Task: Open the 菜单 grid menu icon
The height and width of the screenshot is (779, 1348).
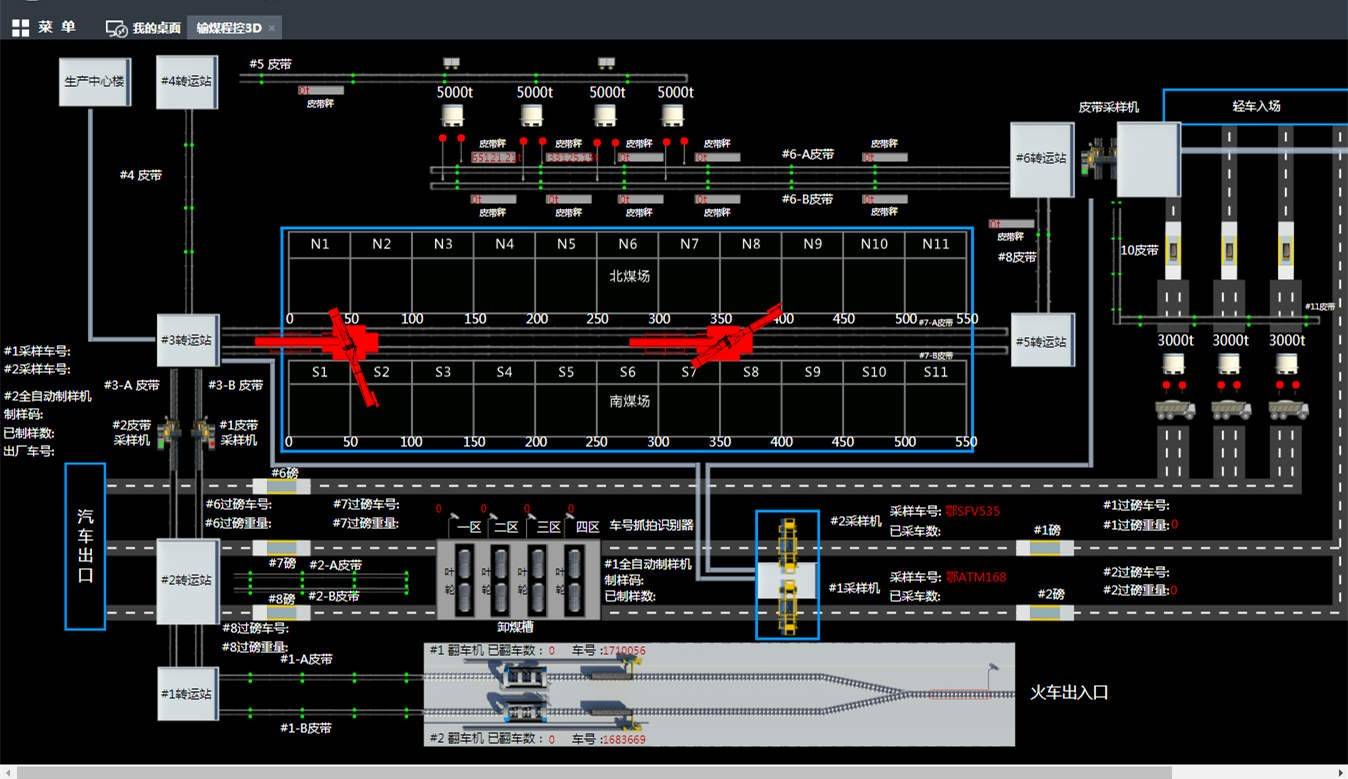Action: click(20, 28)
